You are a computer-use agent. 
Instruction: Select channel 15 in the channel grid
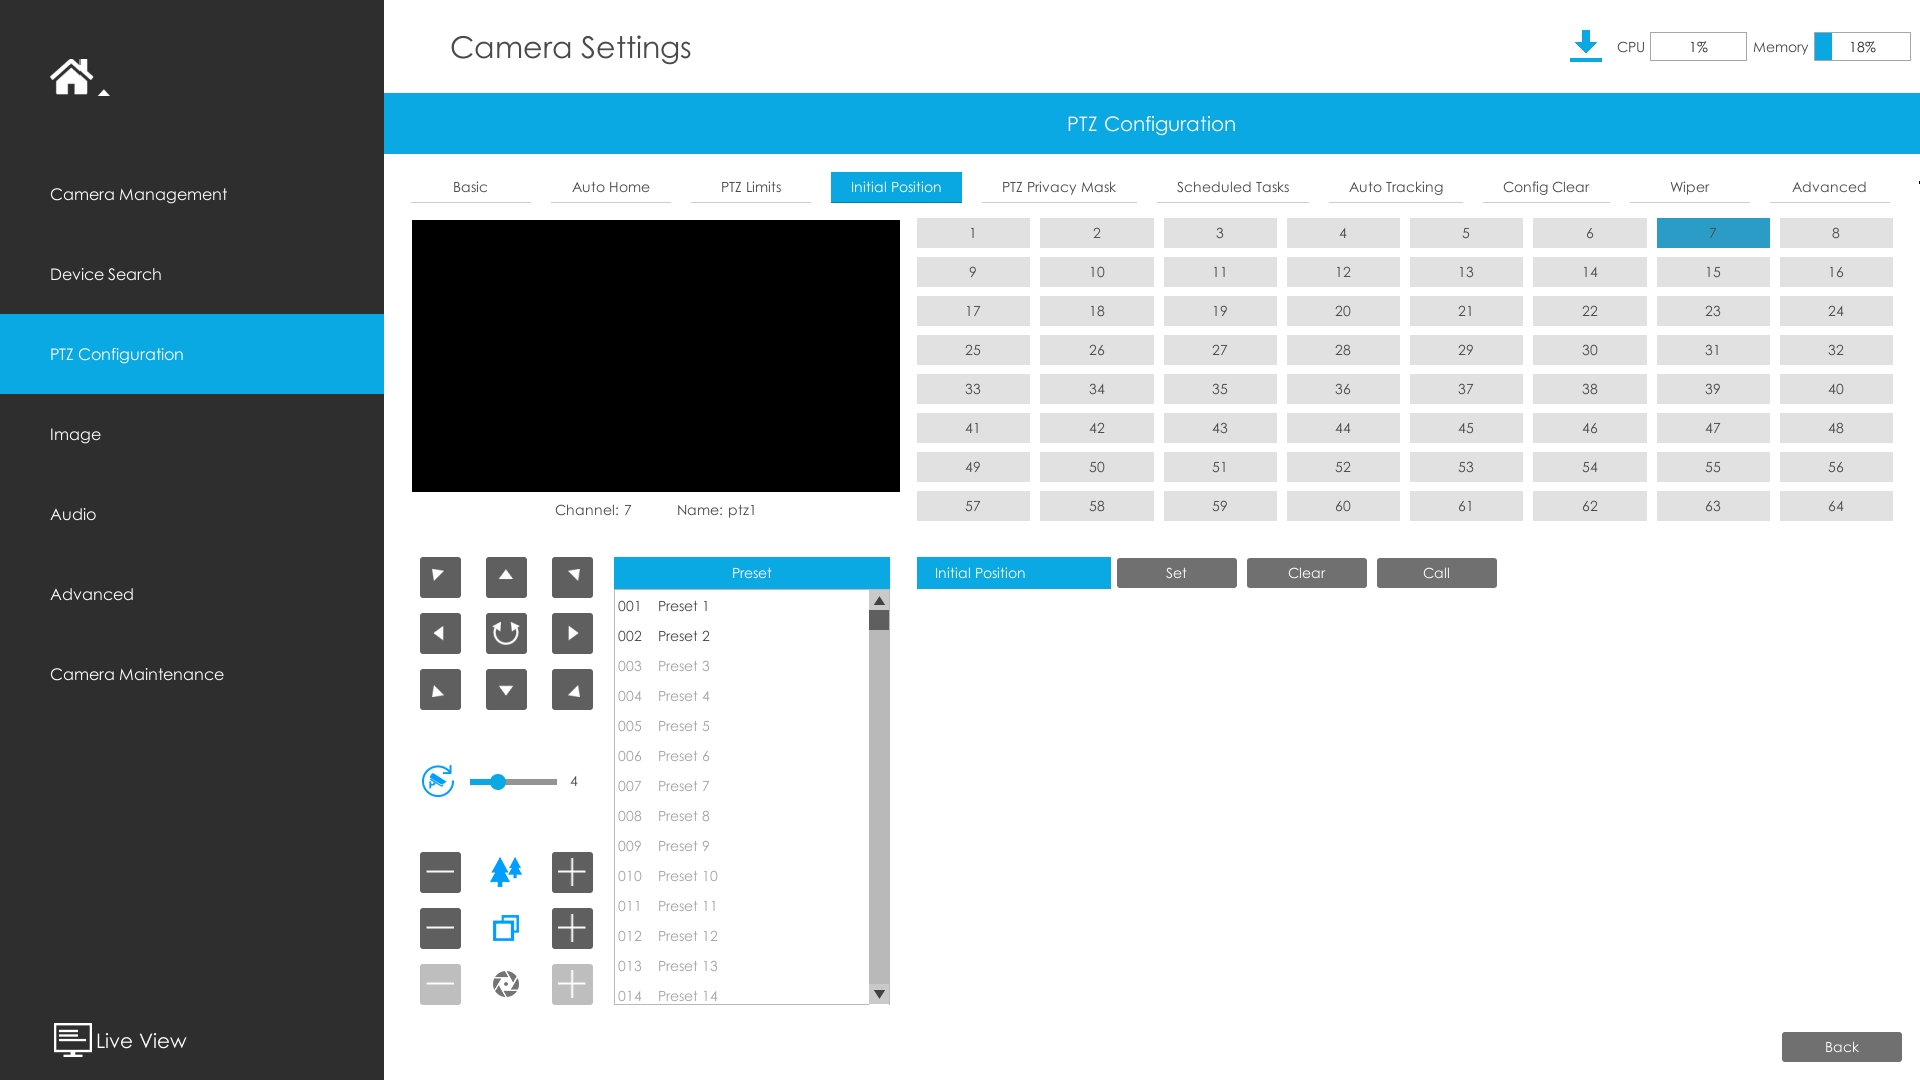click(x=1712, y=272)
